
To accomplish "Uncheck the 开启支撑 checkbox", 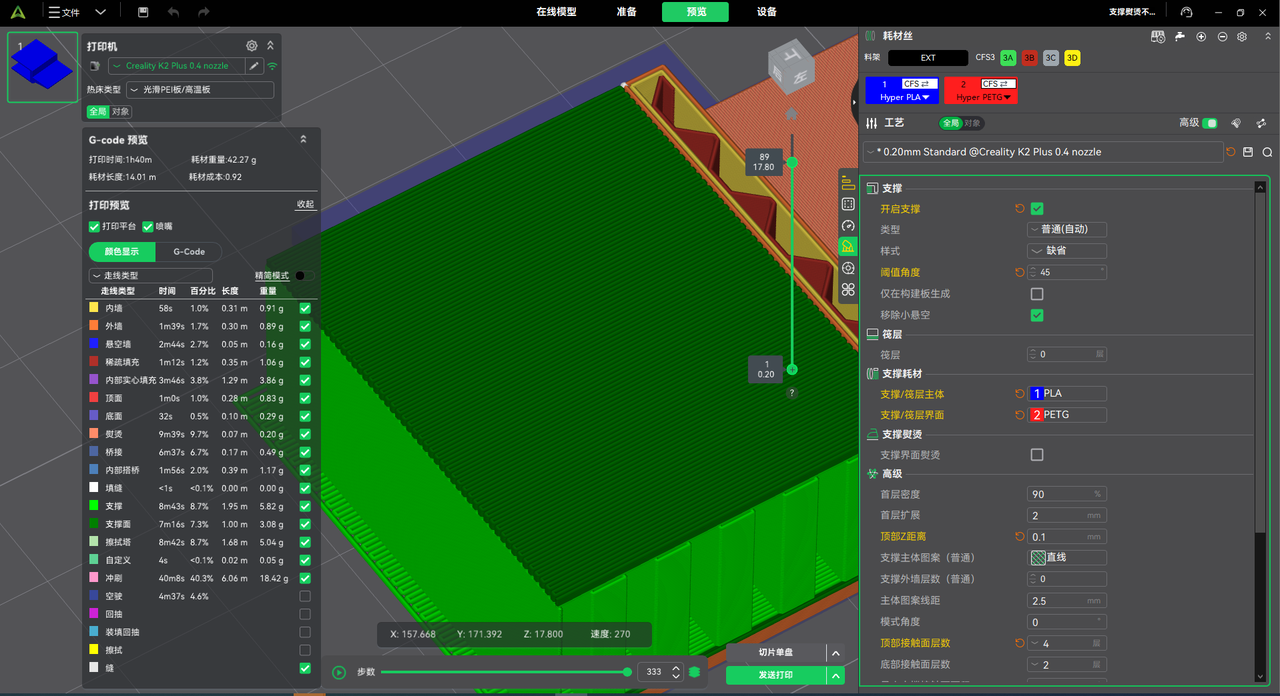I will tap(1037, 209).
